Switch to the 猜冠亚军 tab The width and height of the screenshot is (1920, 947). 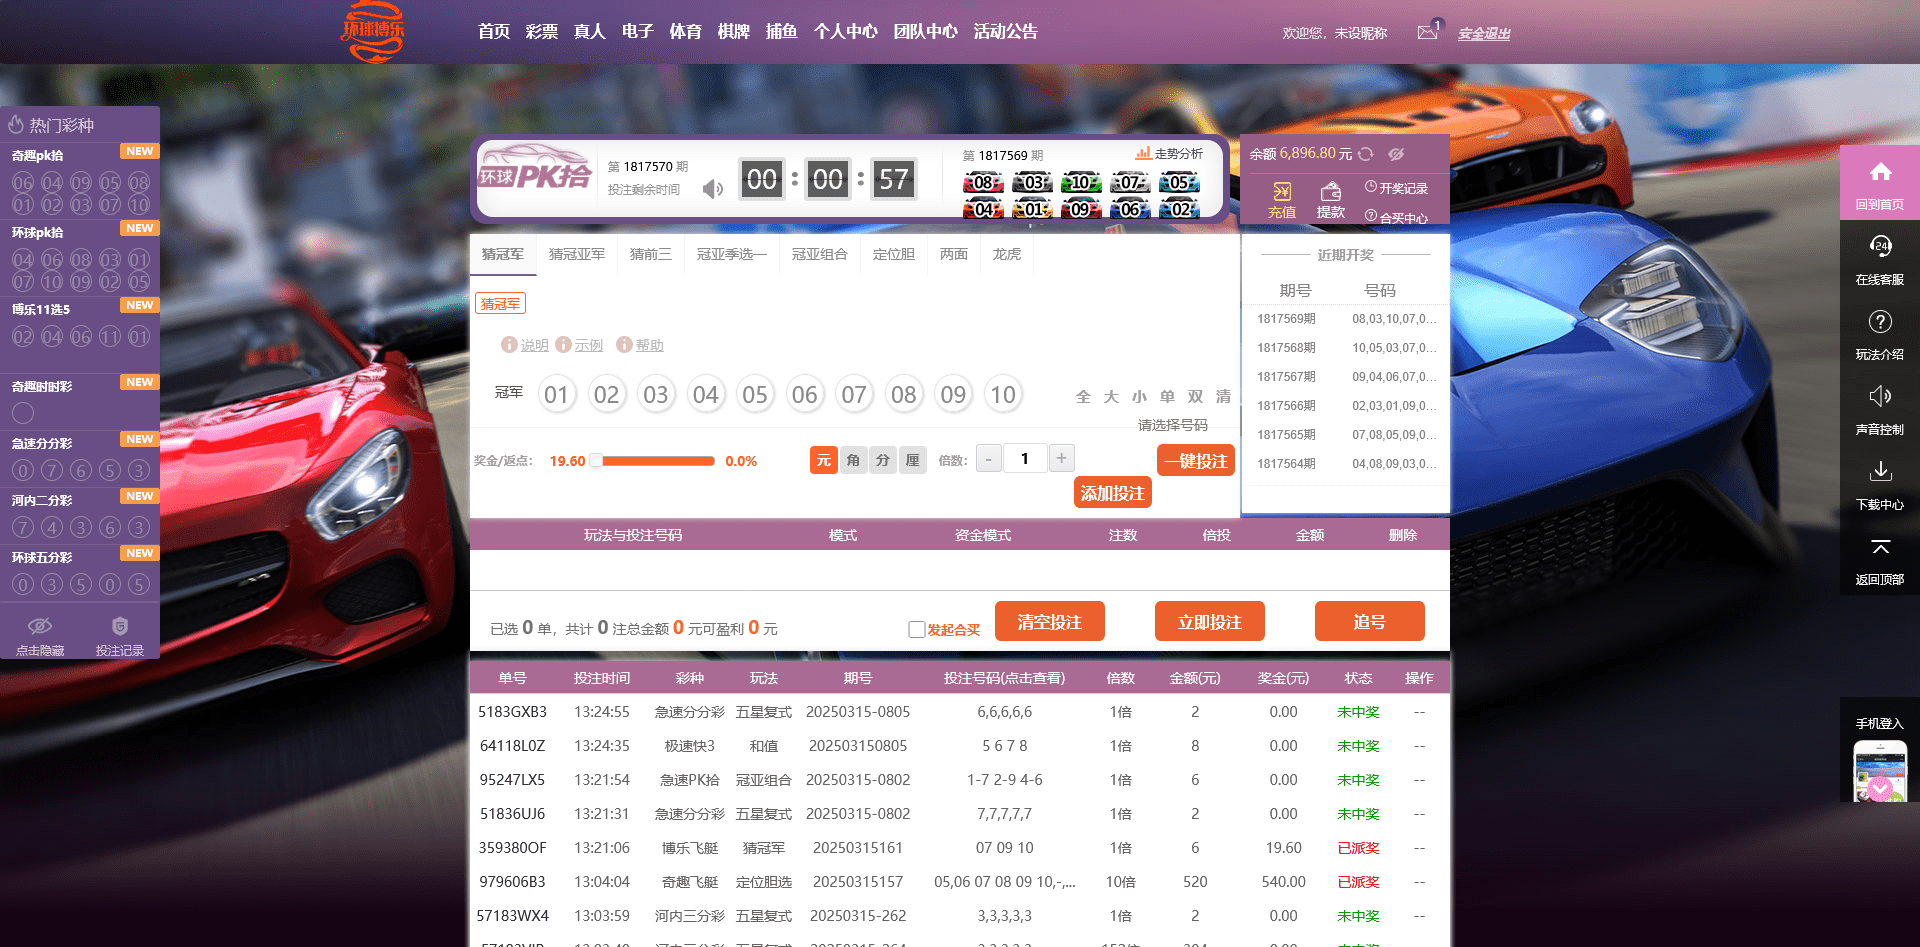(x=577, y=255)
